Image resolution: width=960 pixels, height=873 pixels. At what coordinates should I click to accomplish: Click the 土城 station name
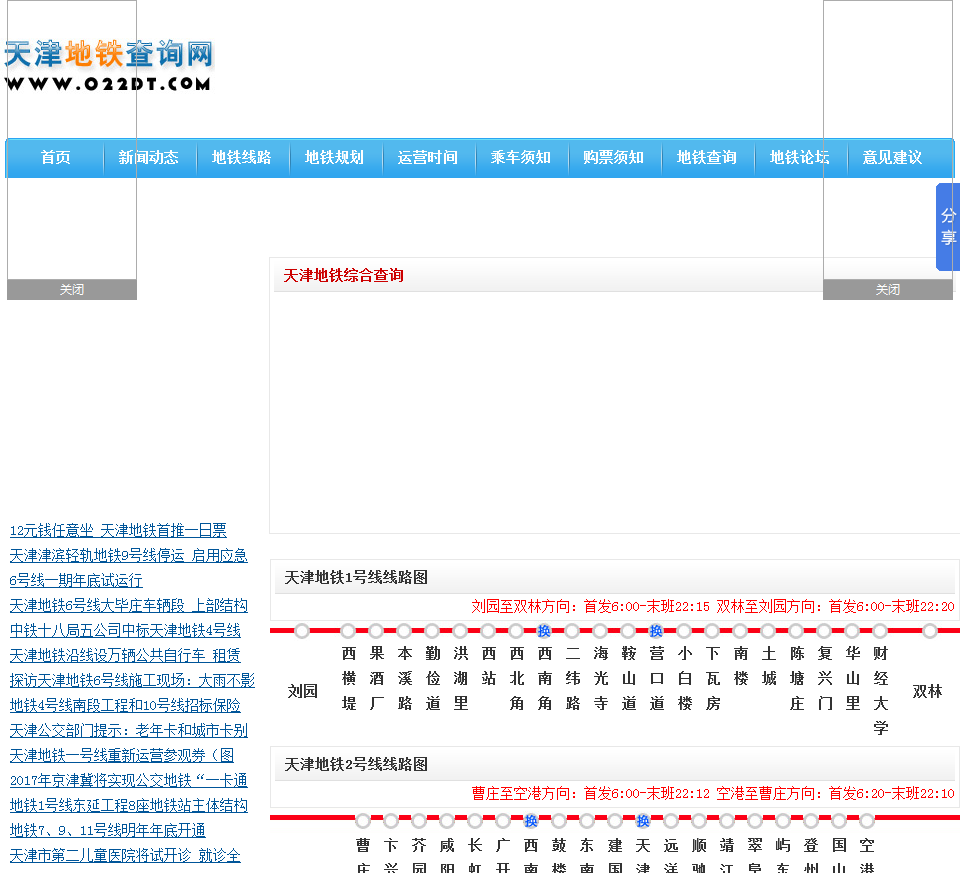pos(769,666)
